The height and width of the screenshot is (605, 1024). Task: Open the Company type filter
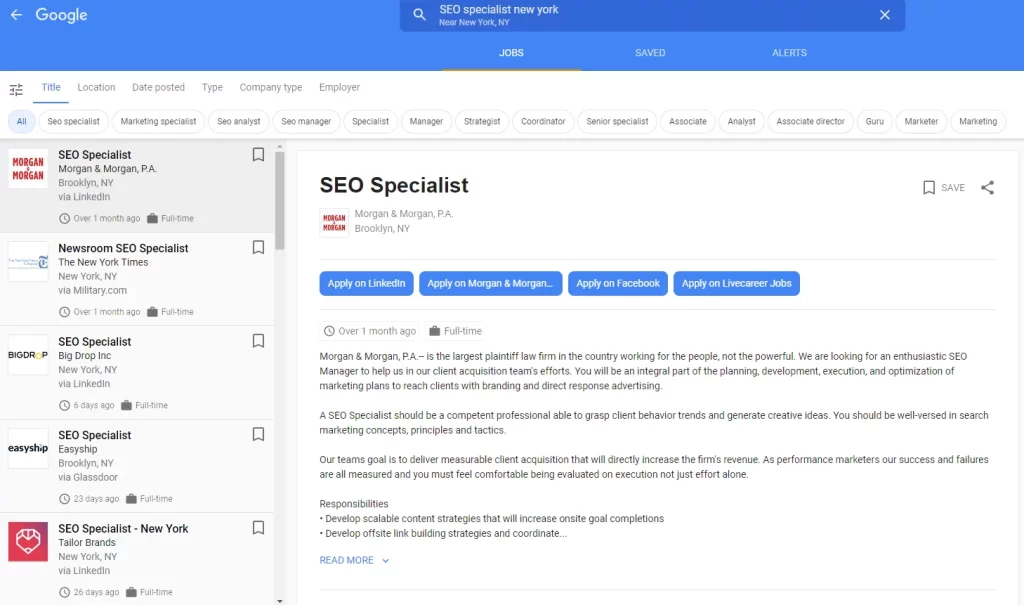(x=270, y=87)
